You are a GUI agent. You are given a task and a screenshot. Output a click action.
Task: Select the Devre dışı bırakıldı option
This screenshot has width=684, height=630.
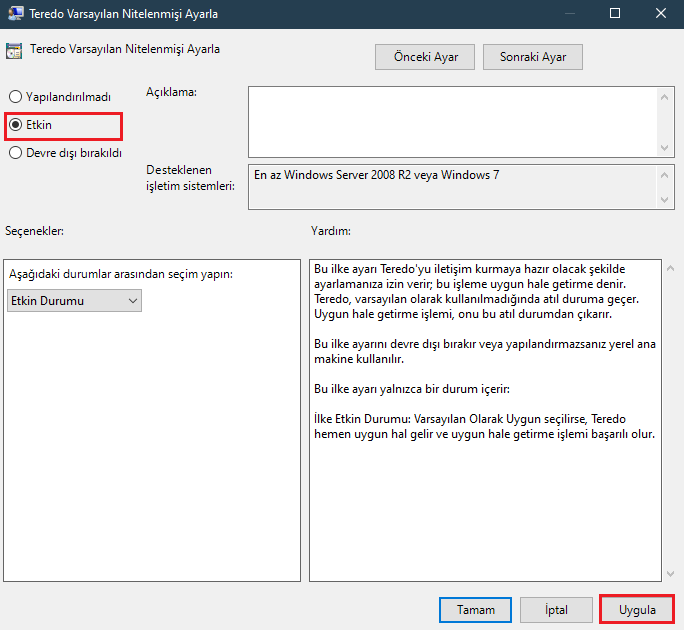tap(65, 153)
